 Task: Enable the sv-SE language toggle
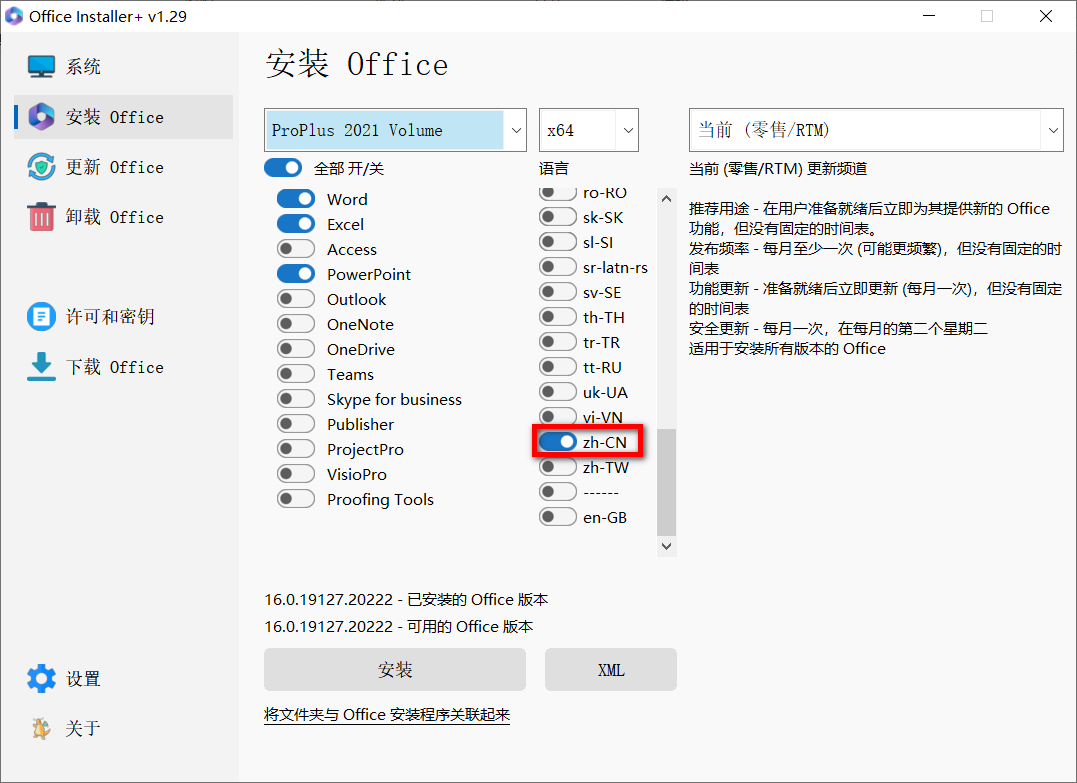point(558,292)
